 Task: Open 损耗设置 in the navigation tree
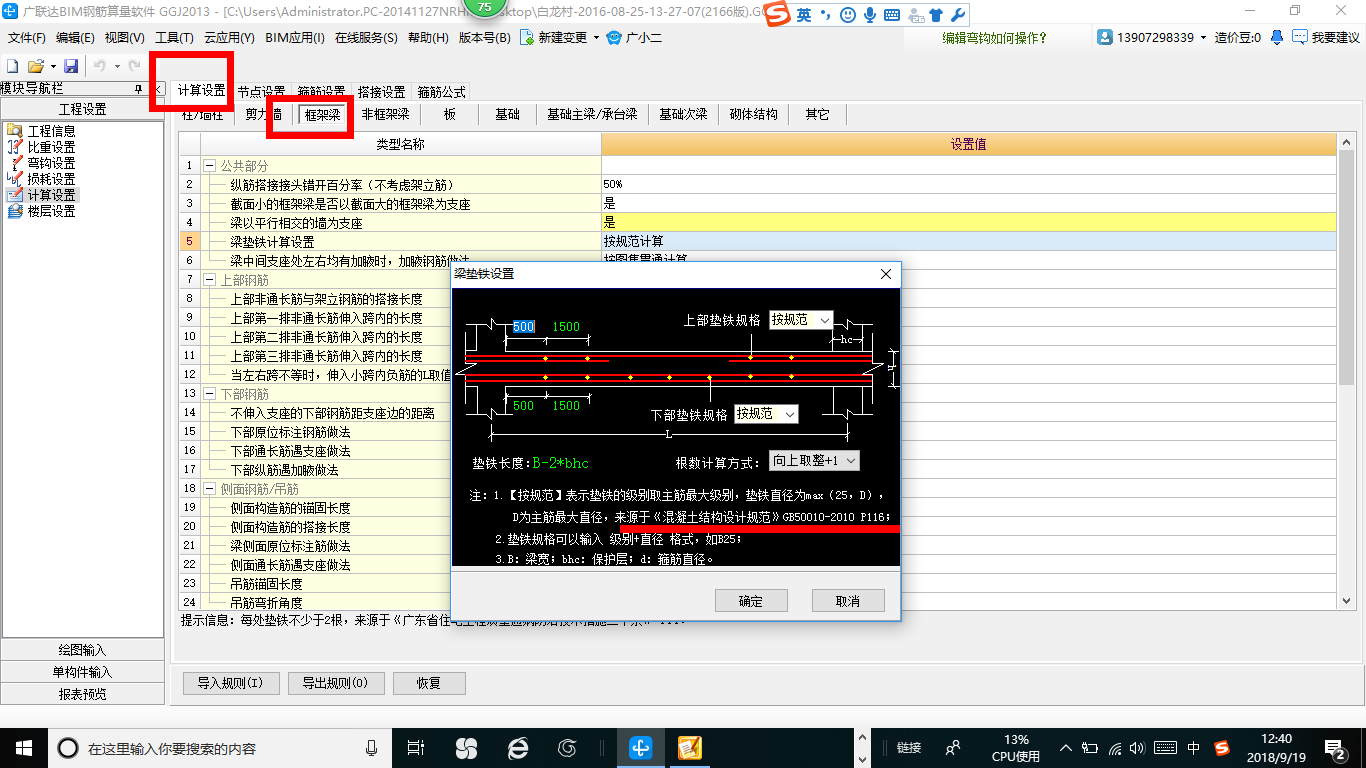[51, 179]
